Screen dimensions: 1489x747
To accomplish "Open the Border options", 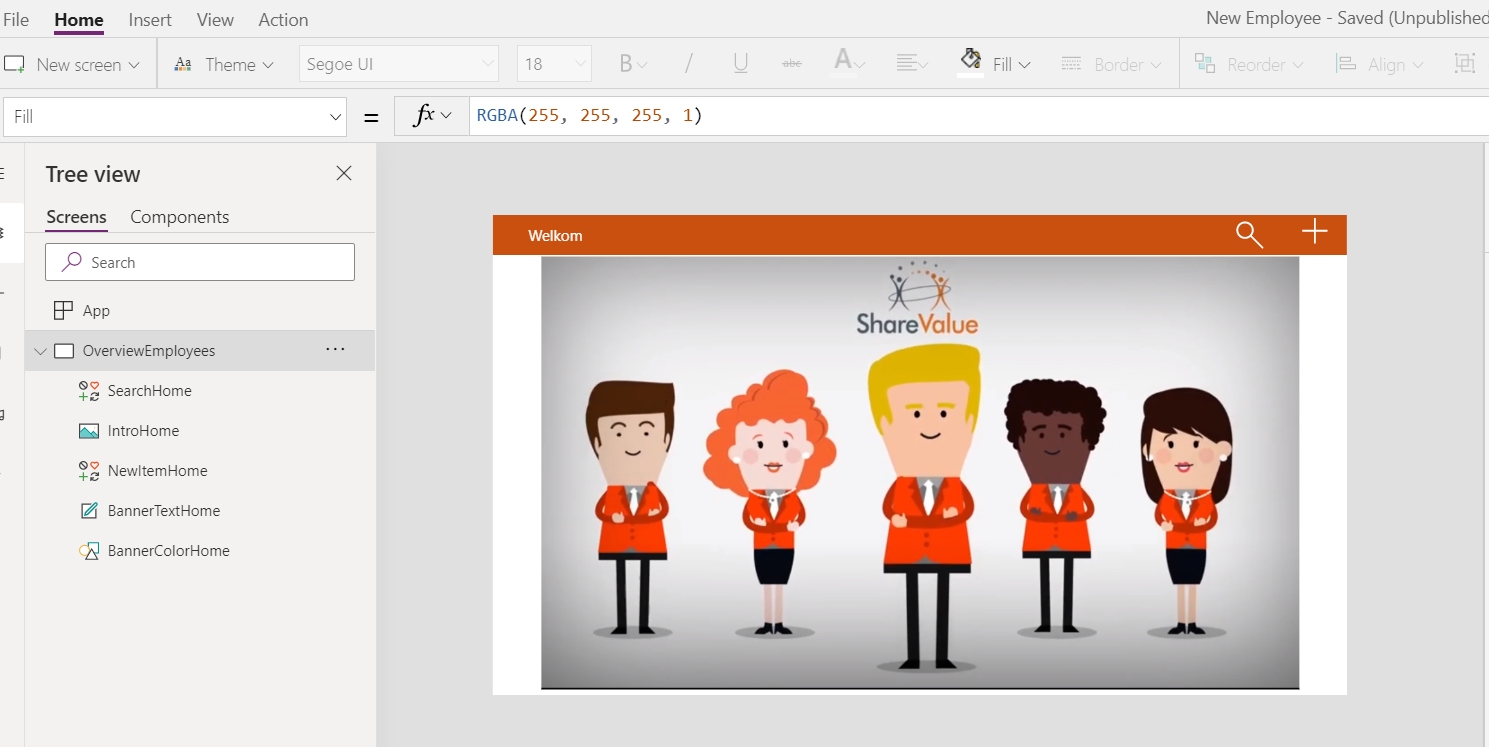I will click(x=1111, y=64).
